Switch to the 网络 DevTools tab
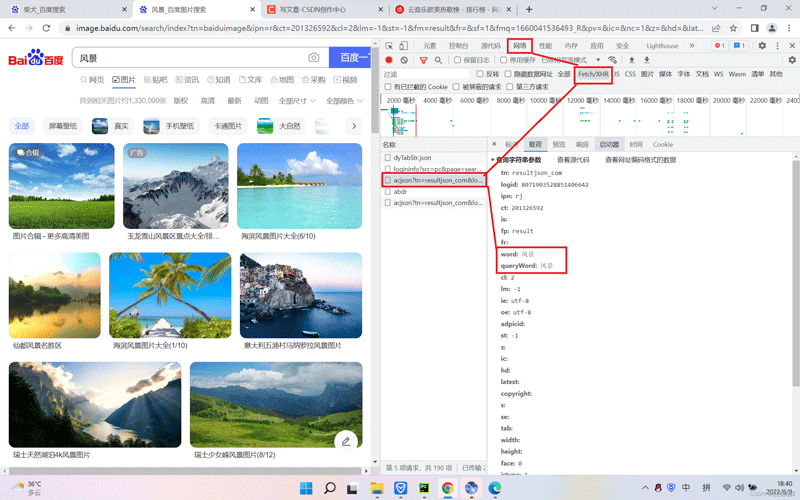The height and width of the screenshot is (500, 800). point(520,46)
